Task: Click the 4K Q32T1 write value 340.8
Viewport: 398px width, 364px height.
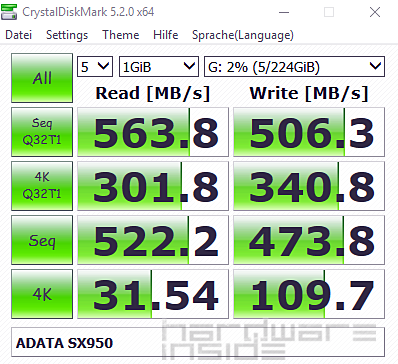Action: pyautogui.click(x=309, y=186)
